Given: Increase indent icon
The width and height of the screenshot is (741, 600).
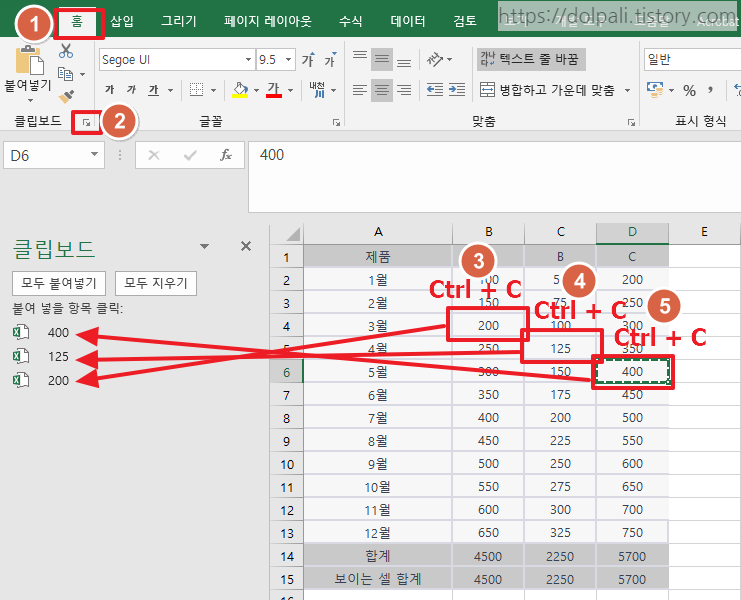Looking at the screenshot, I should pyautogui.click(x=457, y=90).
